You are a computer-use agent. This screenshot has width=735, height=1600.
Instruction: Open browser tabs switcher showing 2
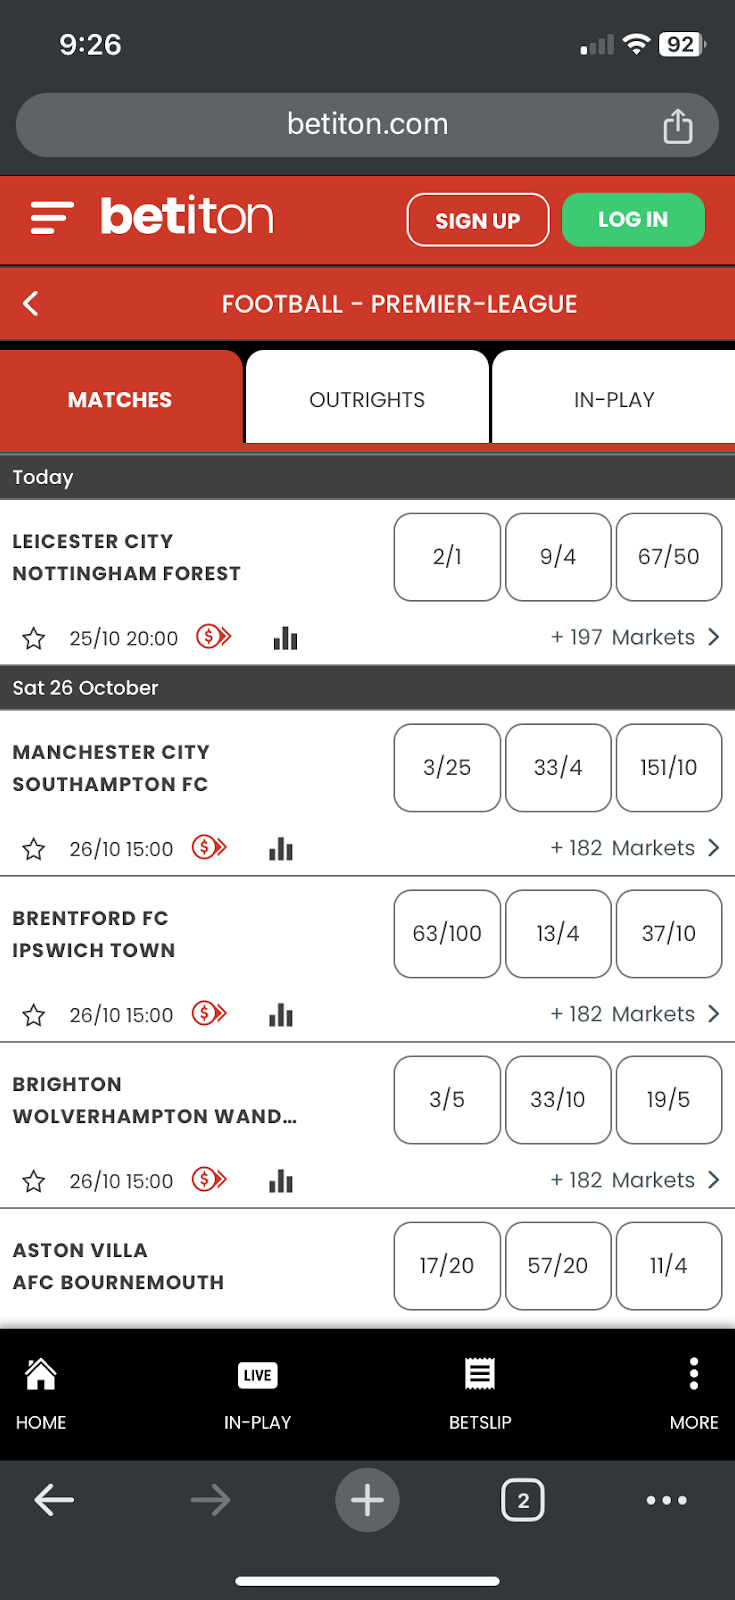point(523,1500)
